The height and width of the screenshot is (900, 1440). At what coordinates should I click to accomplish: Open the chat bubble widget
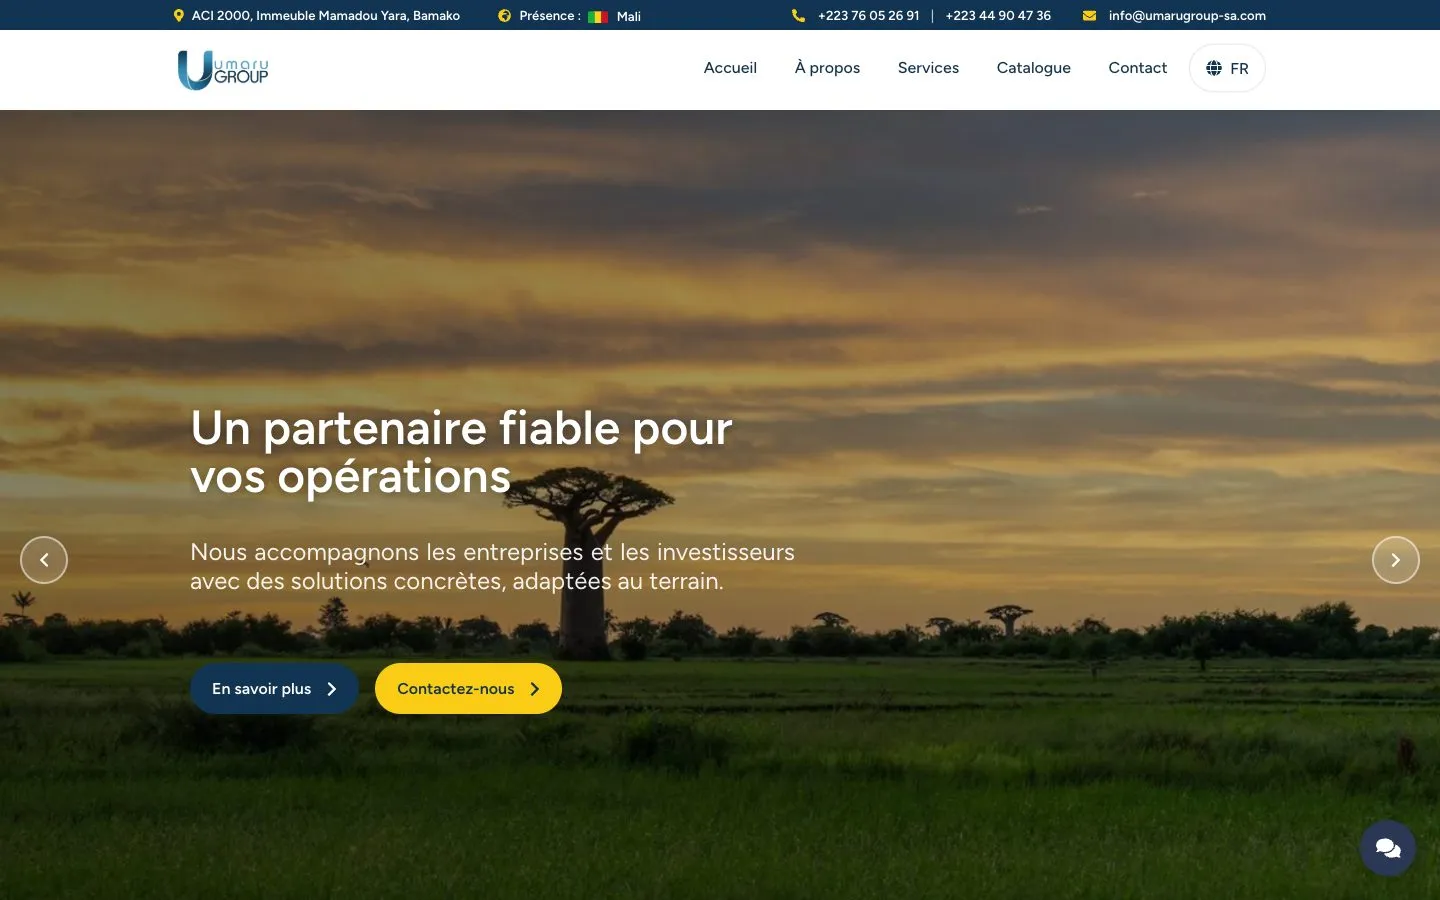(x=1388, y=848)
